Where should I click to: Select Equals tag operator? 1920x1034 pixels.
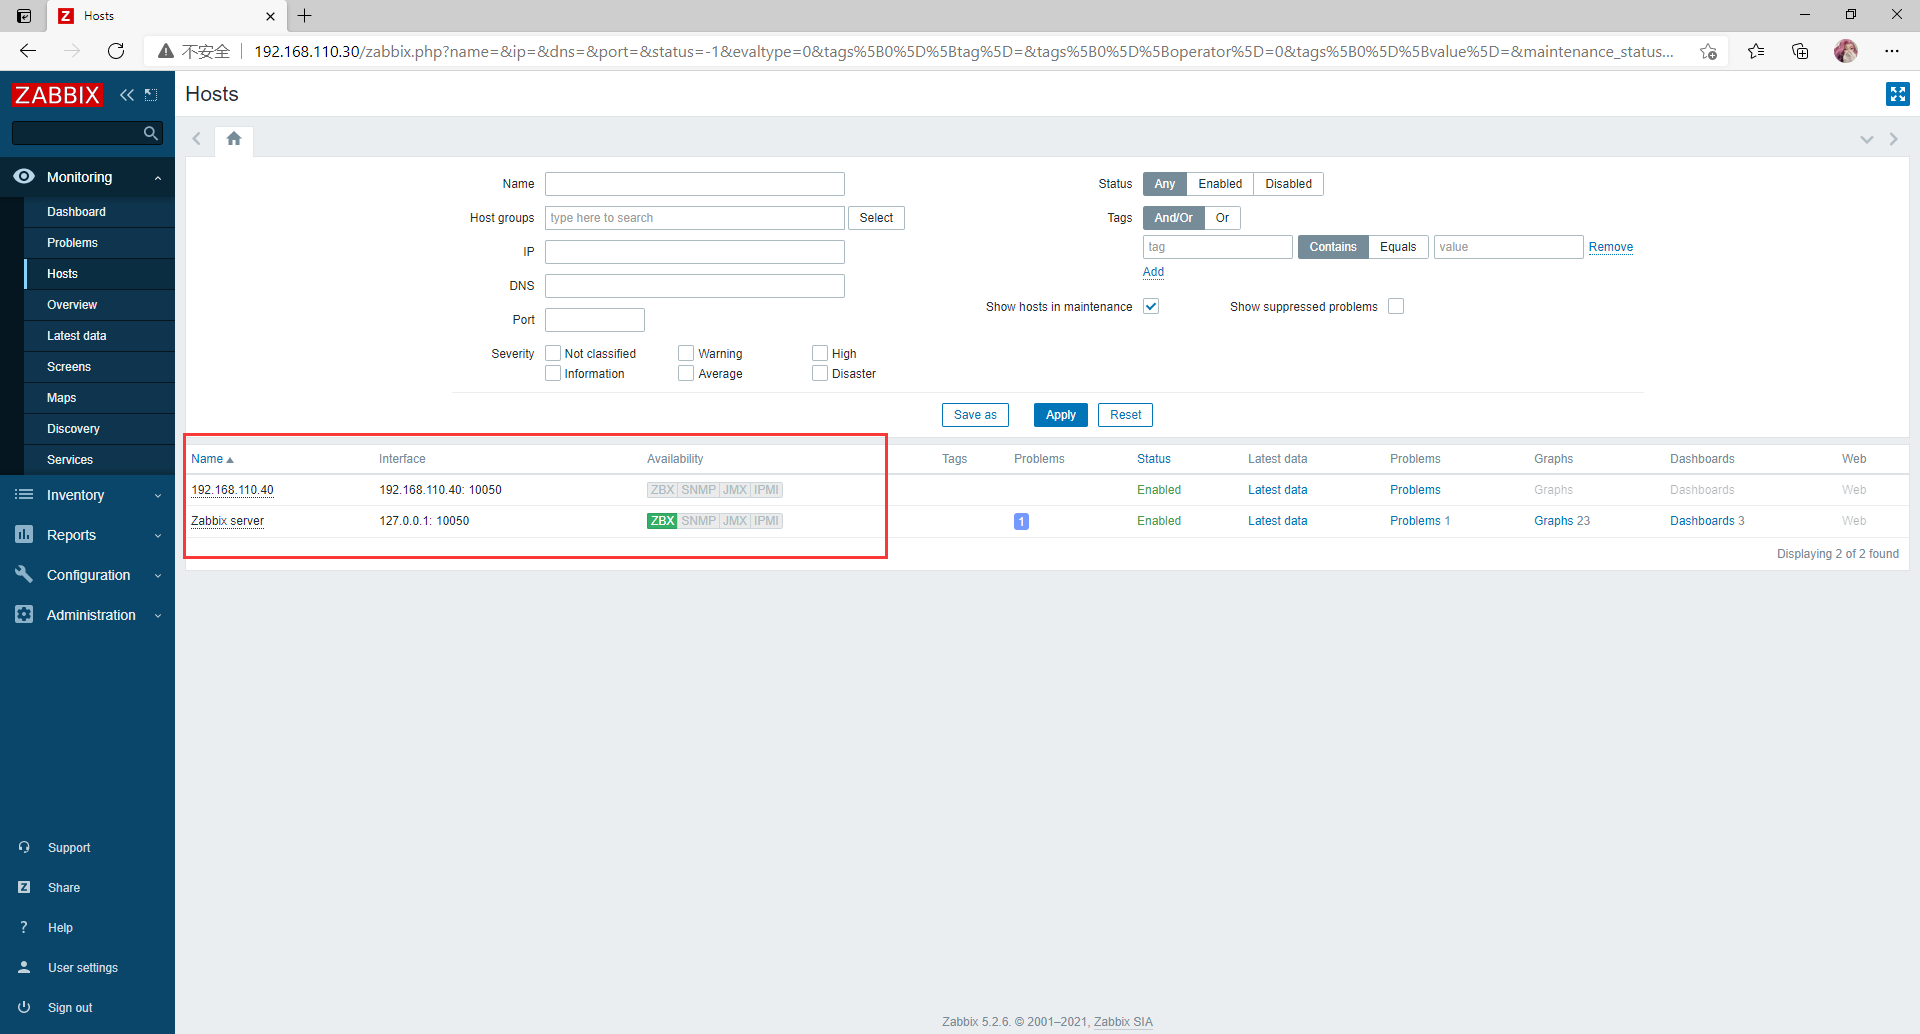1398,247
